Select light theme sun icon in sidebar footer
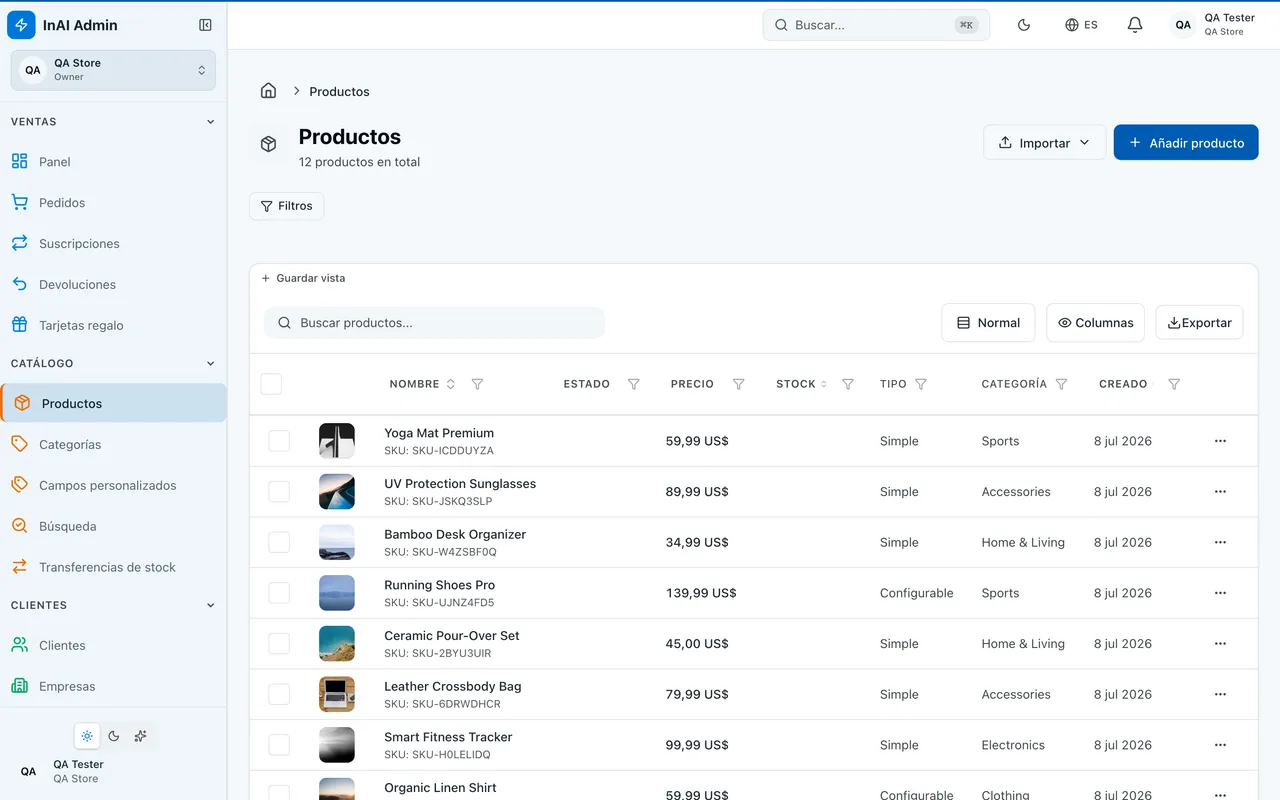The width and height of the screenshot is (1280, 800). (x=87, y=736)
